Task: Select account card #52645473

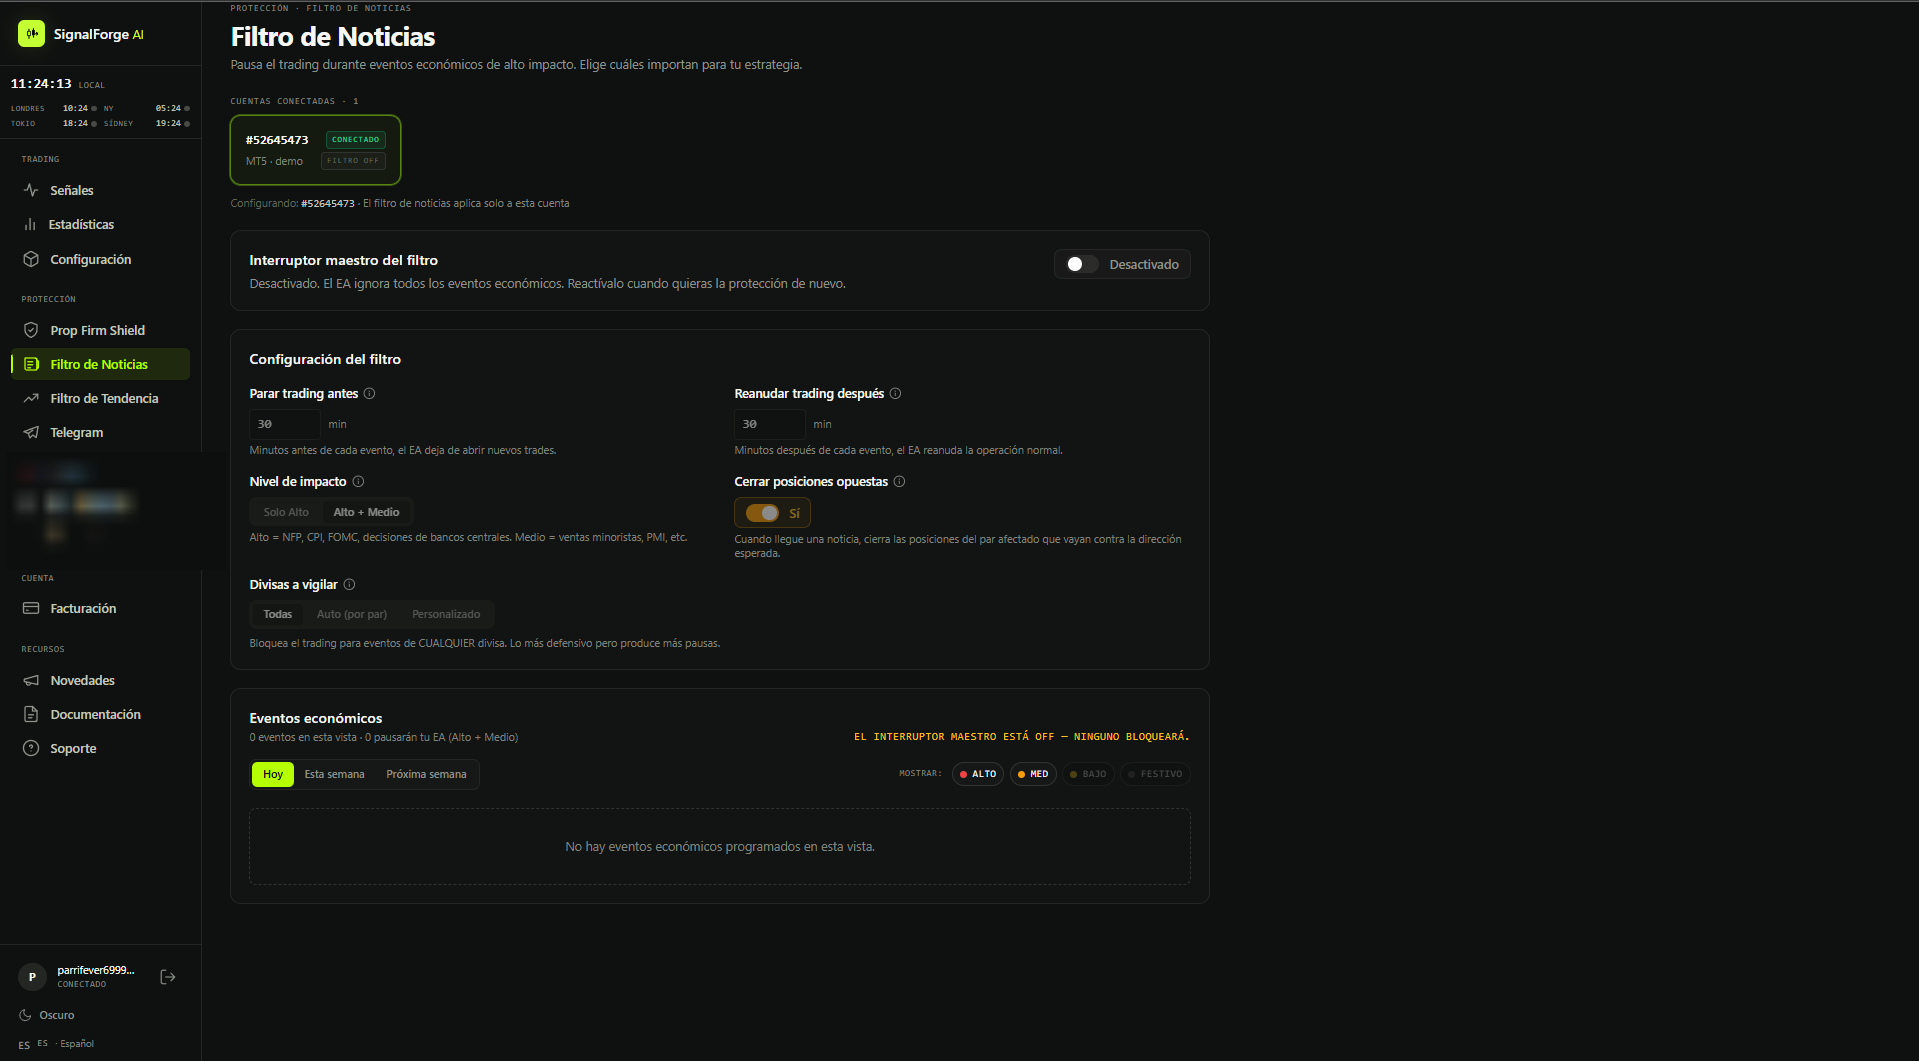Action: tap(315, 150)
